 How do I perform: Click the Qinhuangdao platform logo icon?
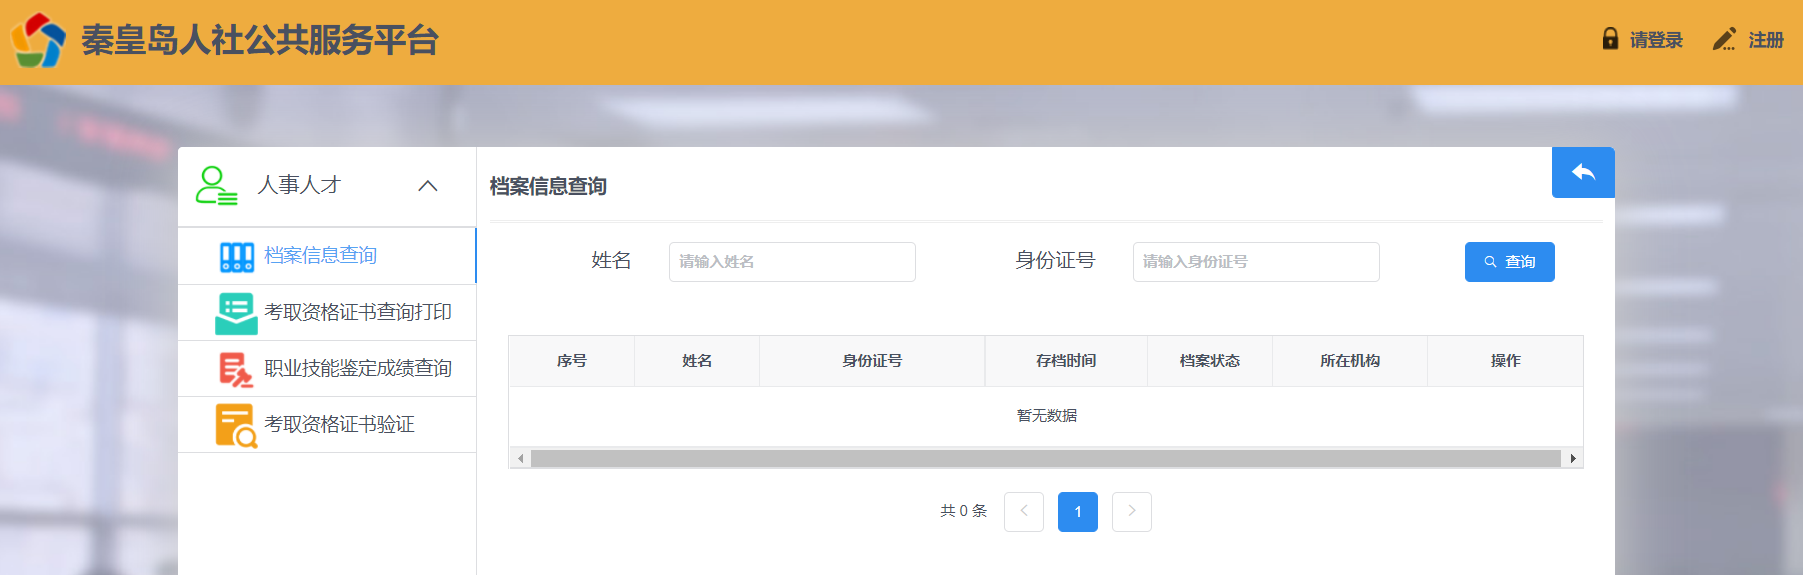(38, 40)
